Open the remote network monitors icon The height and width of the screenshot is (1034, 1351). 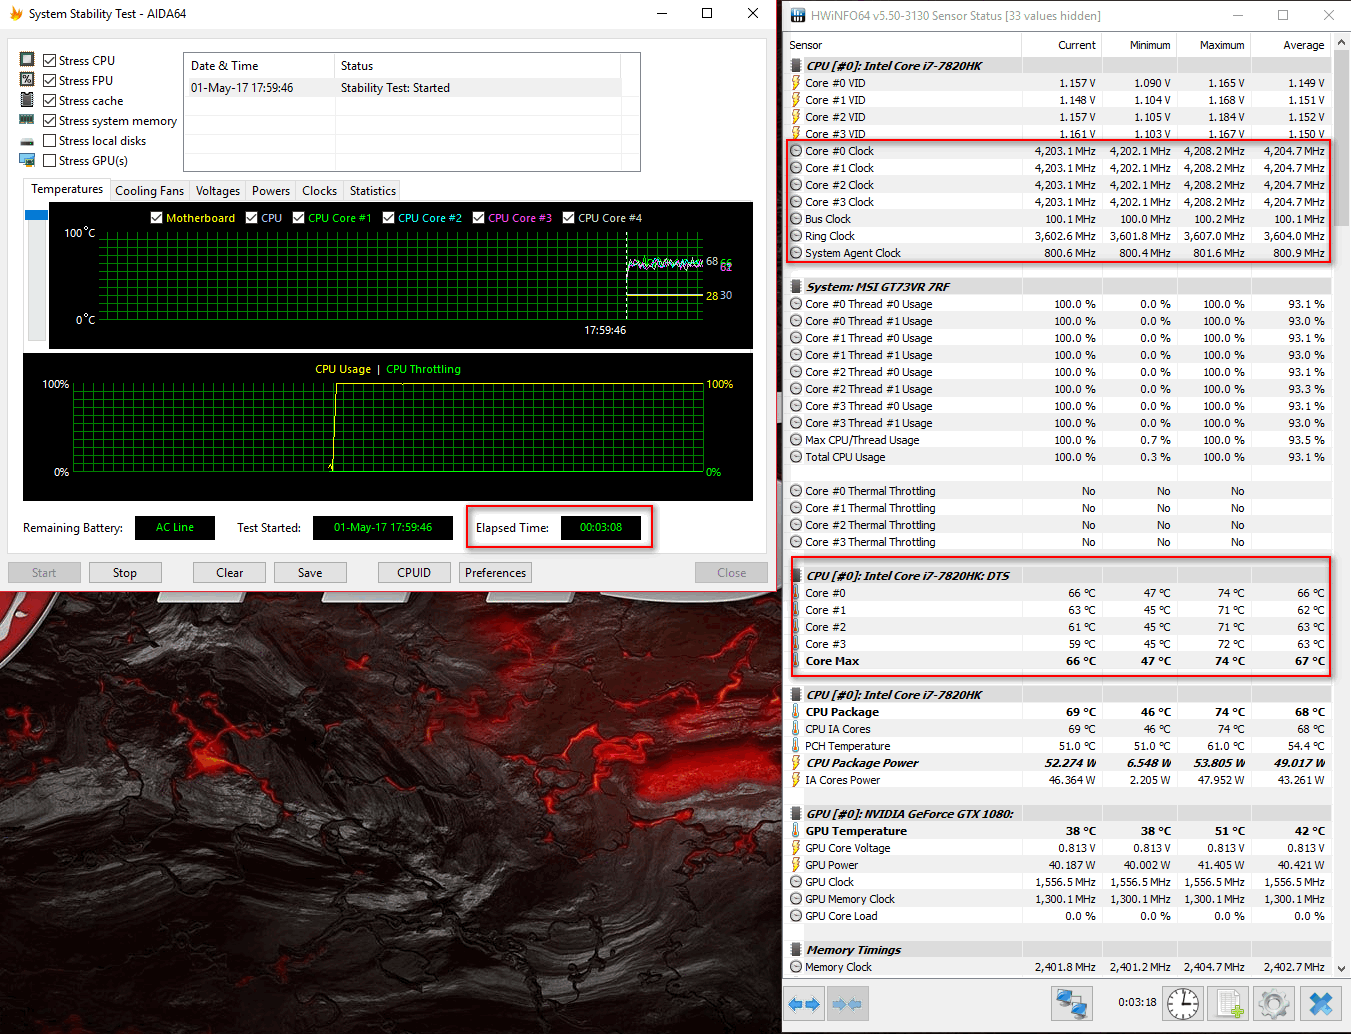click(1071, 1003)
